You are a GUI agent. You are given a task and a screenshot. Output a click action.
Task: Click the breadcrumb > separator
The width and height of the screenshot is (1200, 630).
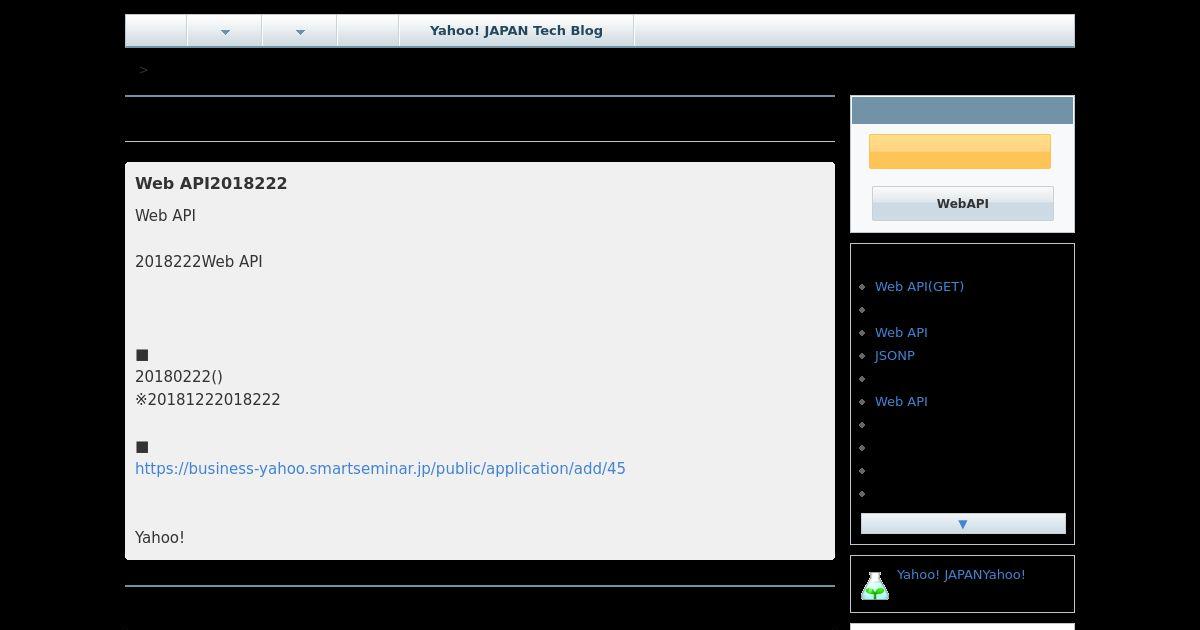click(x=144, y=70)
